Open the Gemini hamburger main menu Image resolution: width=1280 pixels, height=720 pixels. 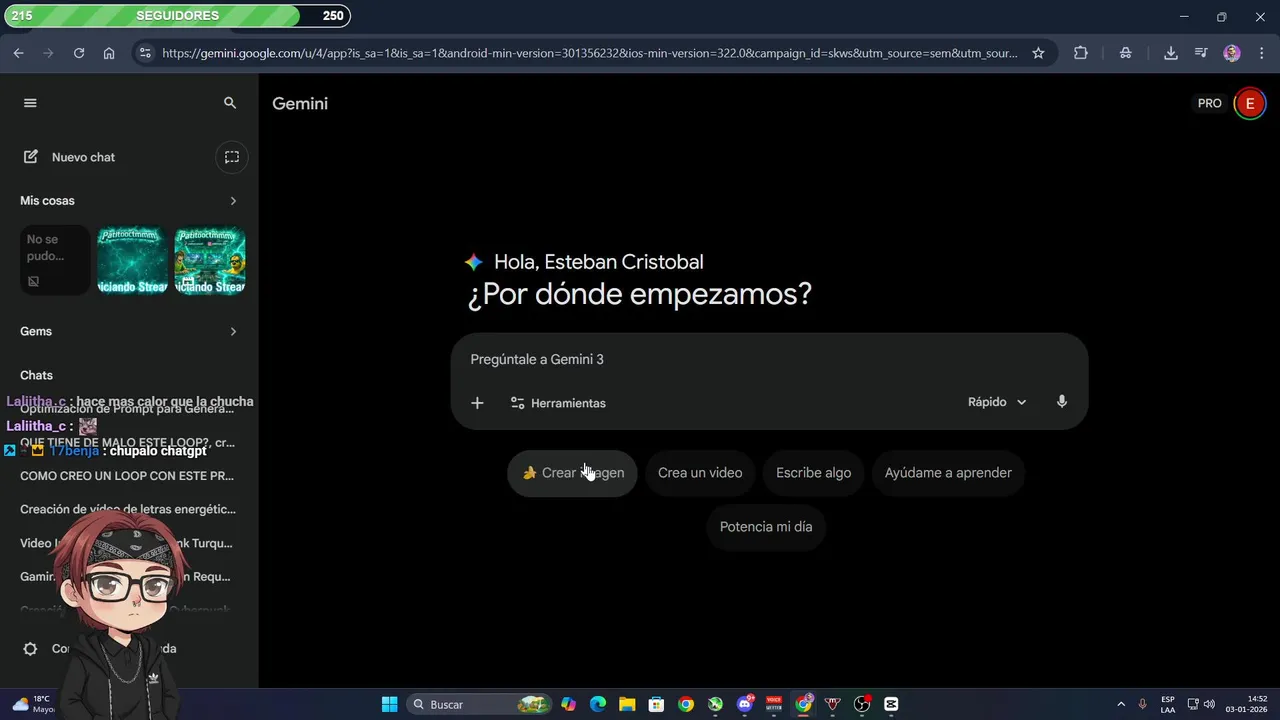click(x=30, y=103)
